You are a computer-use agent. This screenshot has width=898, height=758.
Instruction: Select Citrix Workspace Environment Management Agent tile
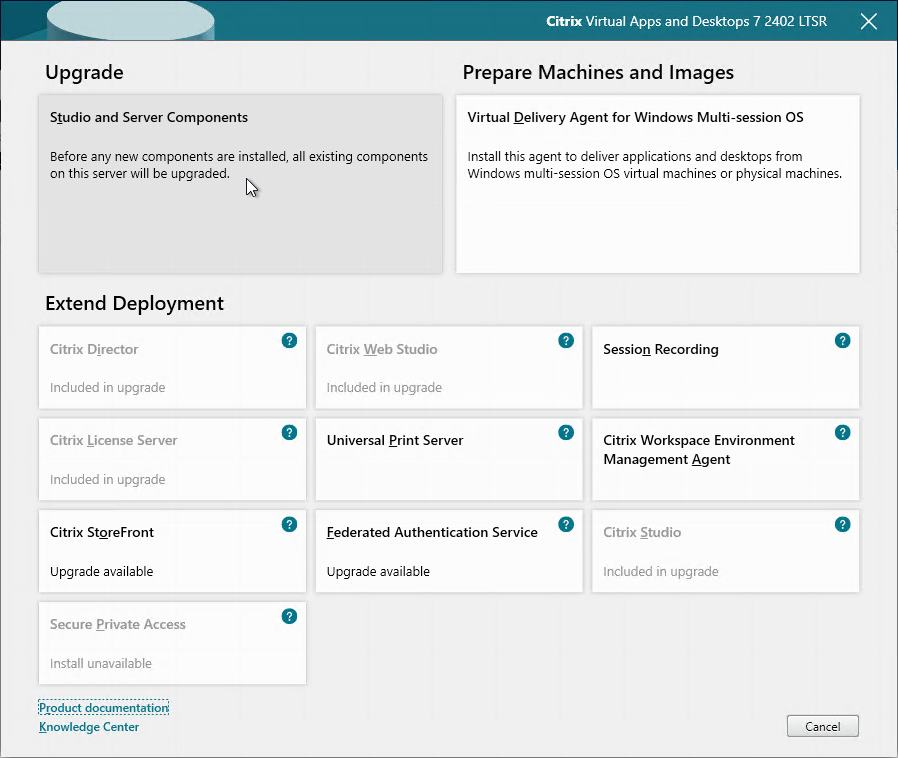click(x=726, y=459)
